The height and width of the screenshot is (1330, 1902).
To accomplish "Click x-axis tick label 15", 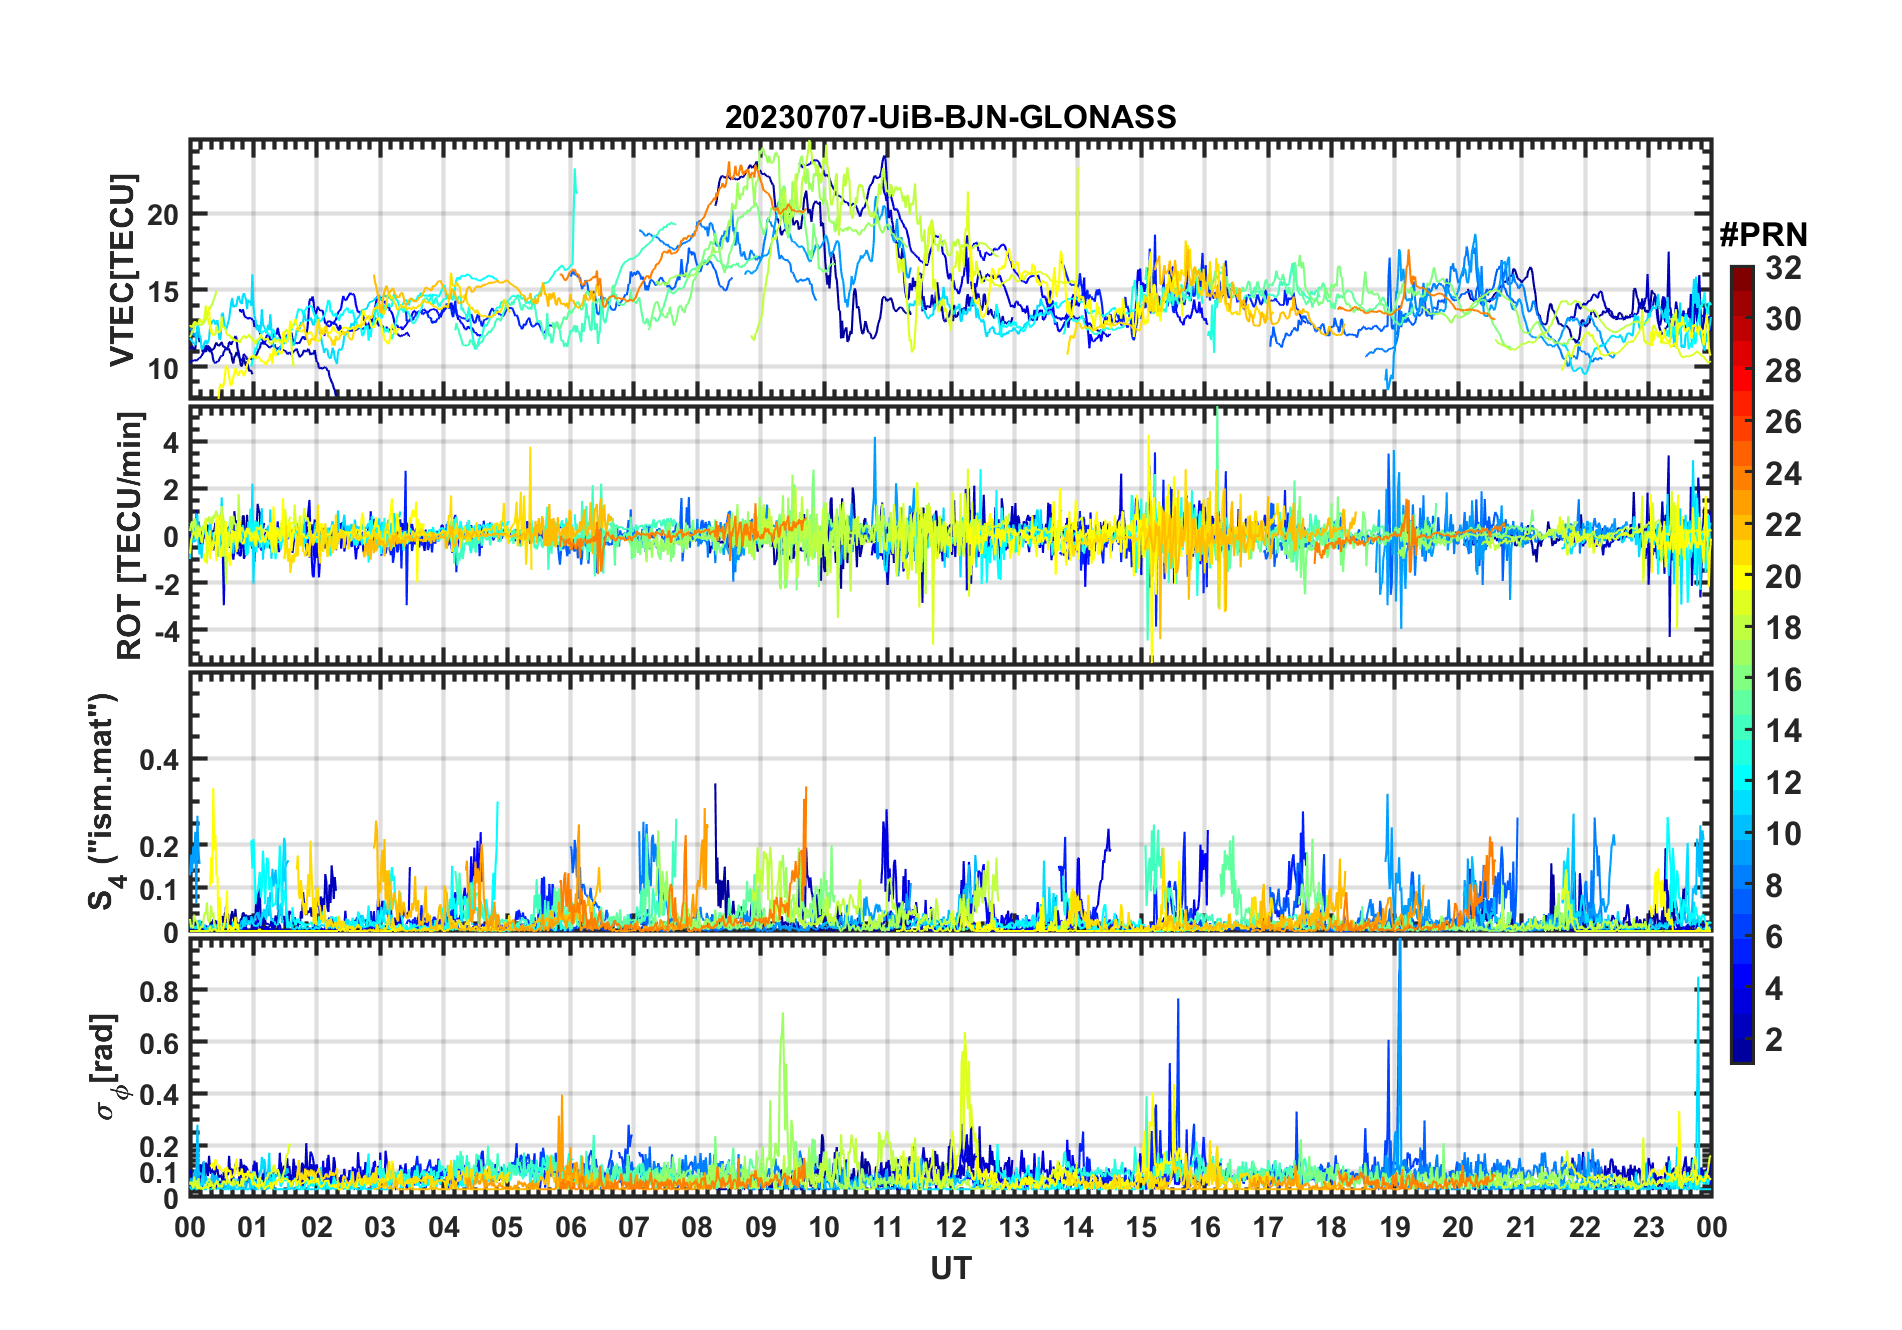I will pyautogui.click(x=1141, y=1227).
